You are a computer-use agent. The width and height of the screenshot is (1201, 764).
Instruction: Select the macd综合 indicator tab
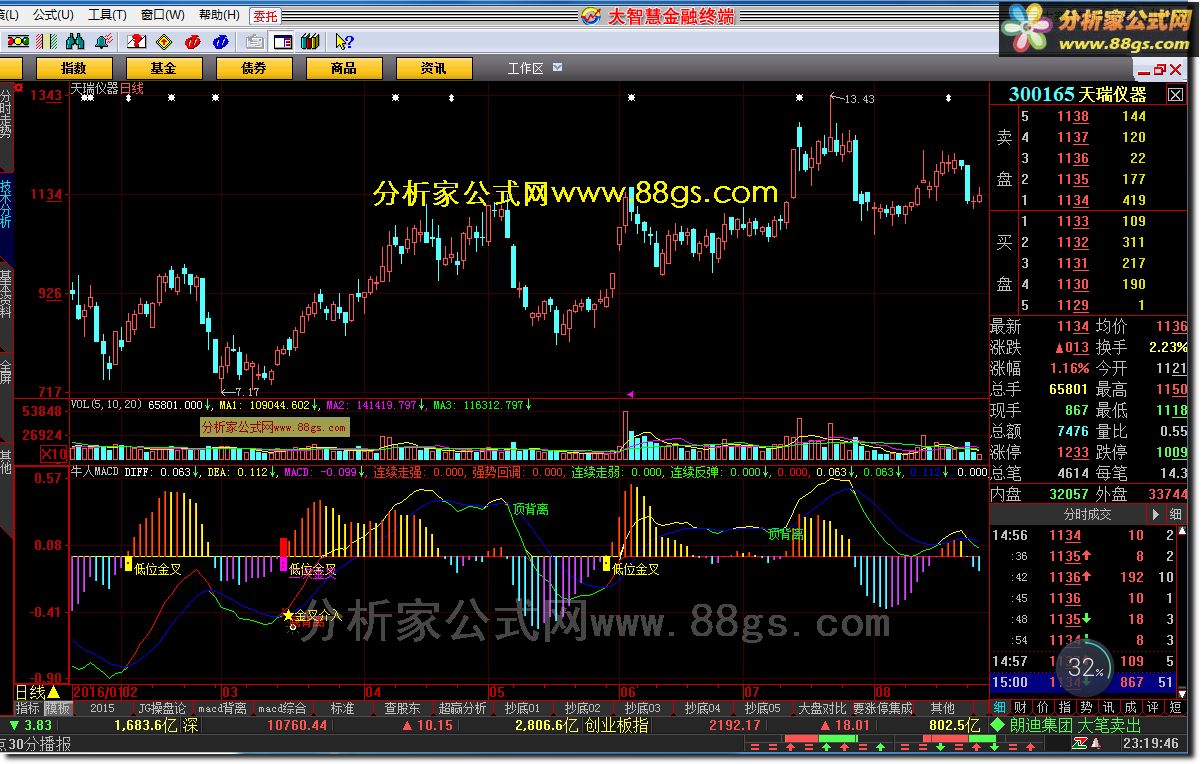282,708
